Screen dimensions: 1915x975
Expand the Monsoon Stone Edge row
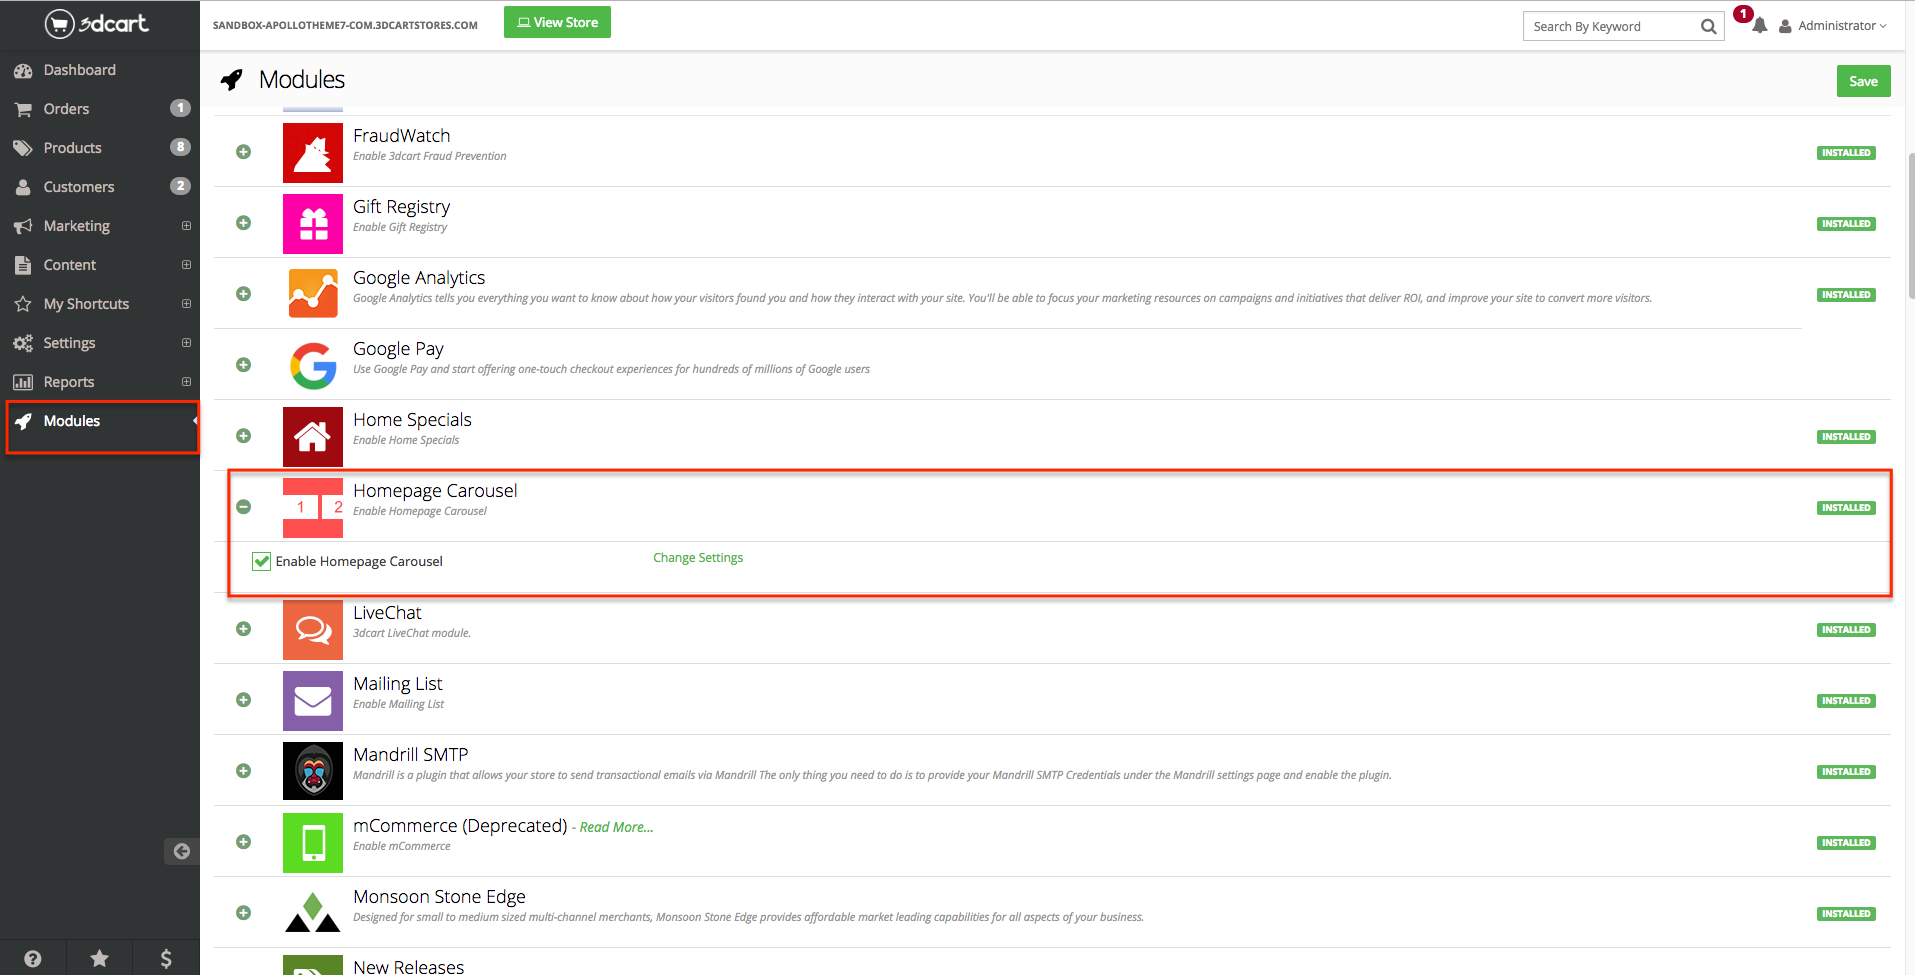click(243, 913)
